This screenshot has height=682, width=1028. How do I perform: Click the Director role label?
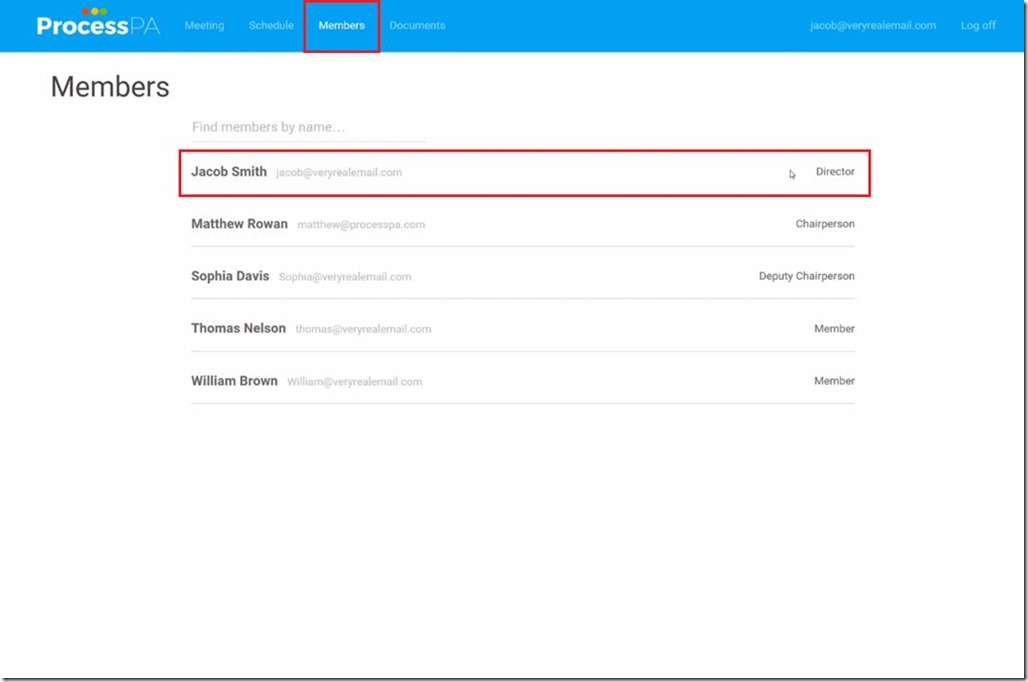[x=835, y=172]
